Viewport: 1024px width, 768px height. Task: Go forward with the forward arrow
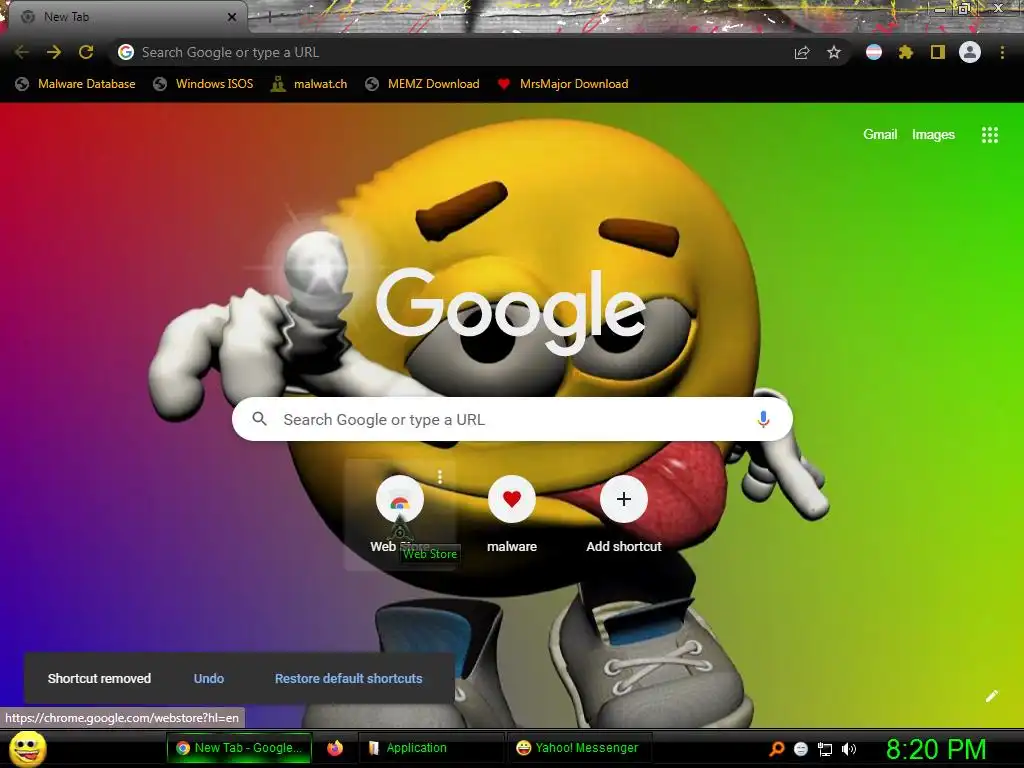(54, 52)
